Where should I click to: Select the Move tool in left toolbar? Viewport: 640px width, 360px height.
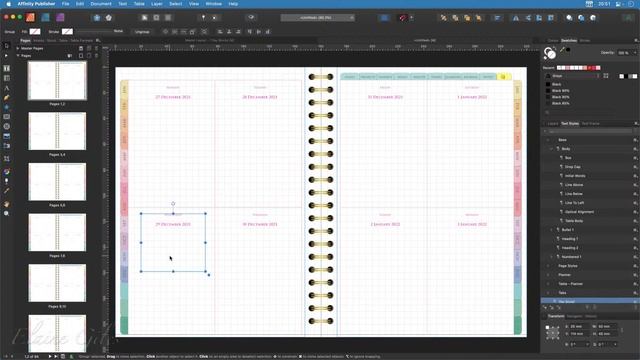pyautogui.click(x=6, y=45)
